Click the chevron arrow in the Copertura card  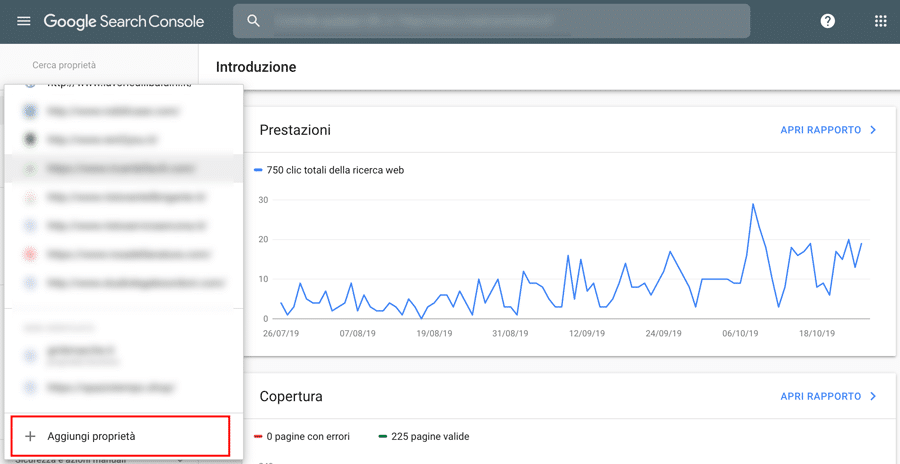coord(874,396)
